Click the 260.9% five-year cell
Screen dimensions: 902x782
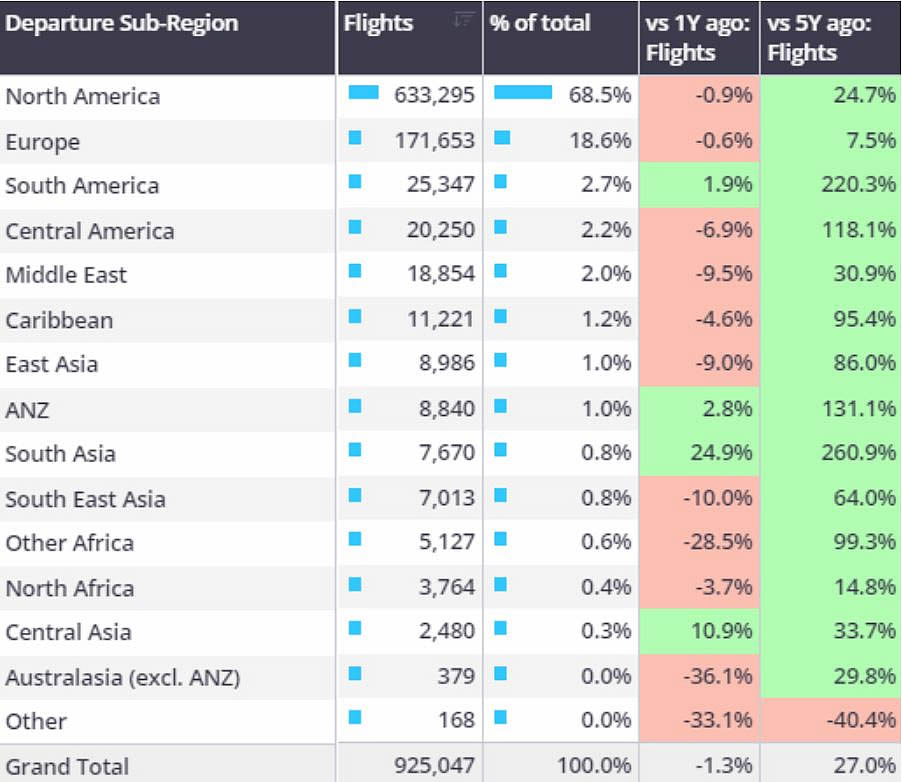(831, 453)
